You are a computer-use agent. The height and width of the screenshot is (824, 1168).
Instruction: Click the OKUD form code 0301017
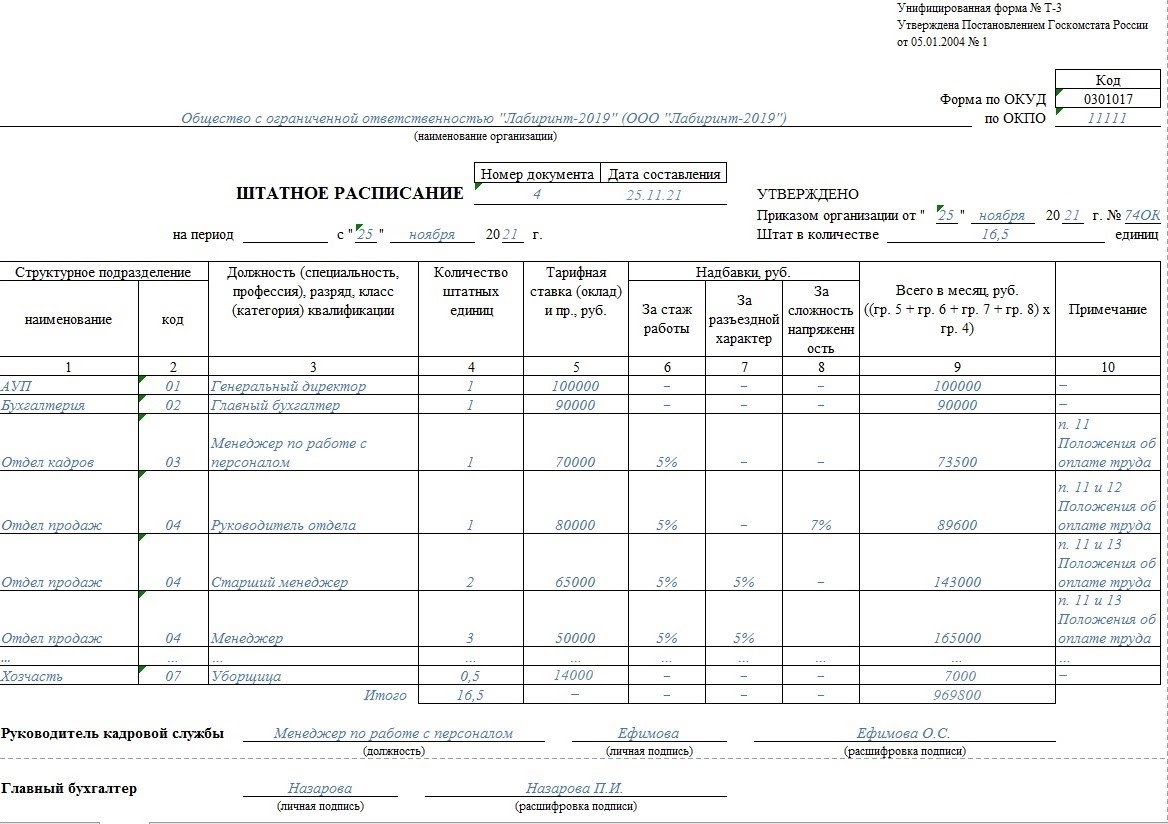1108,98
